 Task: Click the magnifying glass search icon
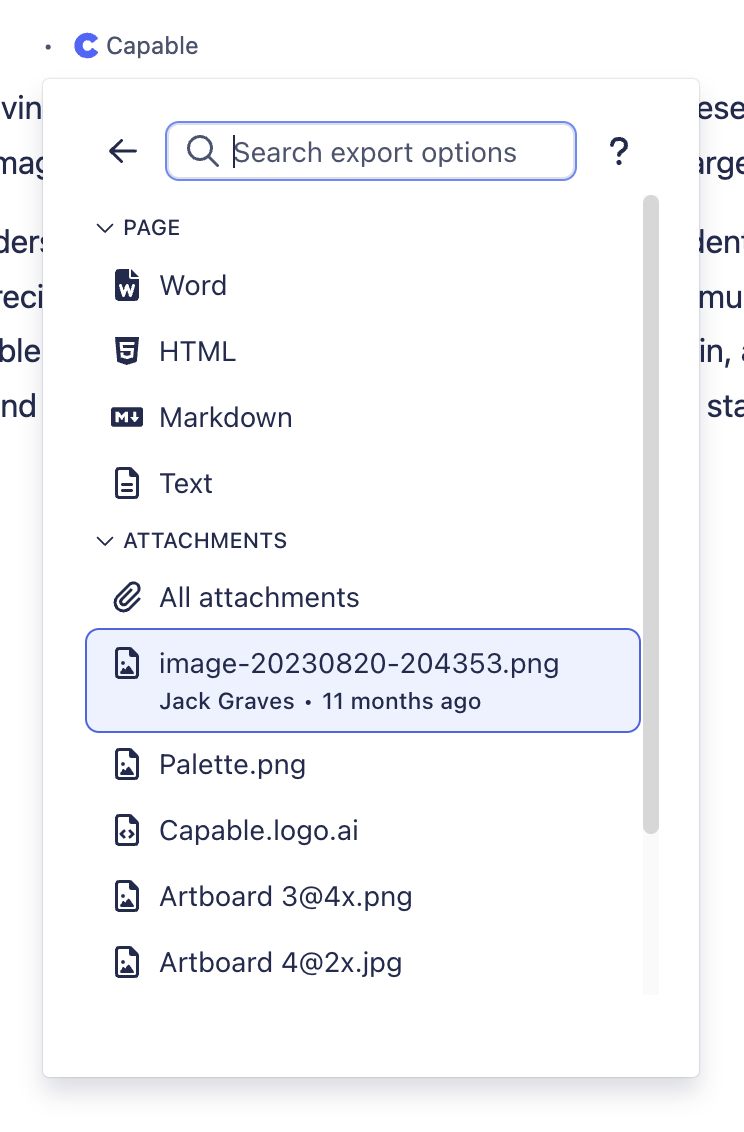pos(202,152)
